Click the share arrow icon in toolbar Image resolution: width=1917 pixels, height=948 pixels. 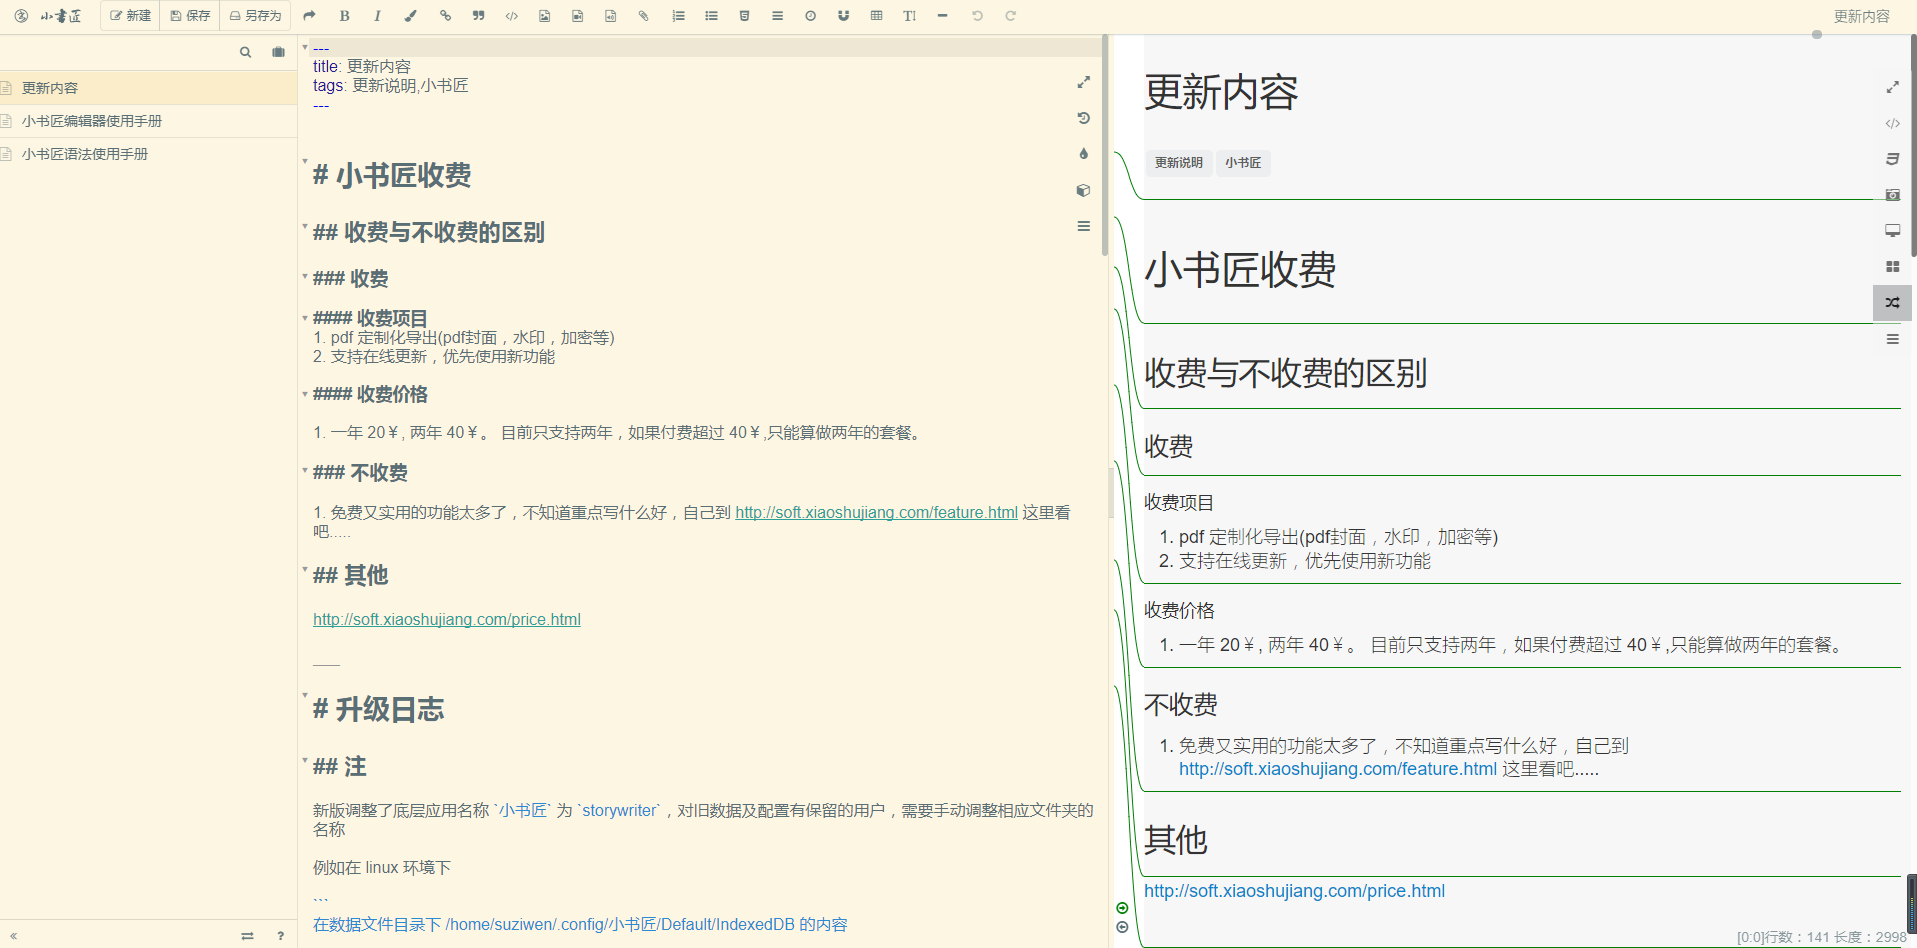pos(309,16)
